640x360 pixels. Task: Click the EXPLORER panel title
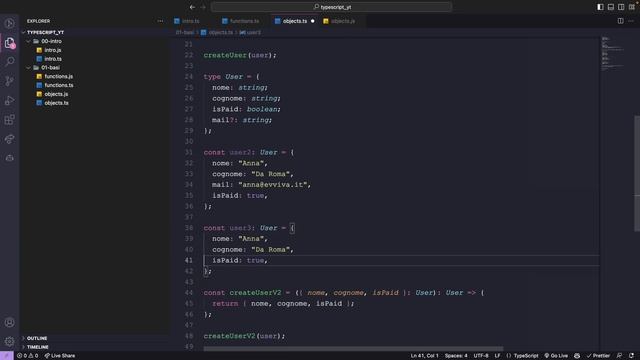point(38,21)
